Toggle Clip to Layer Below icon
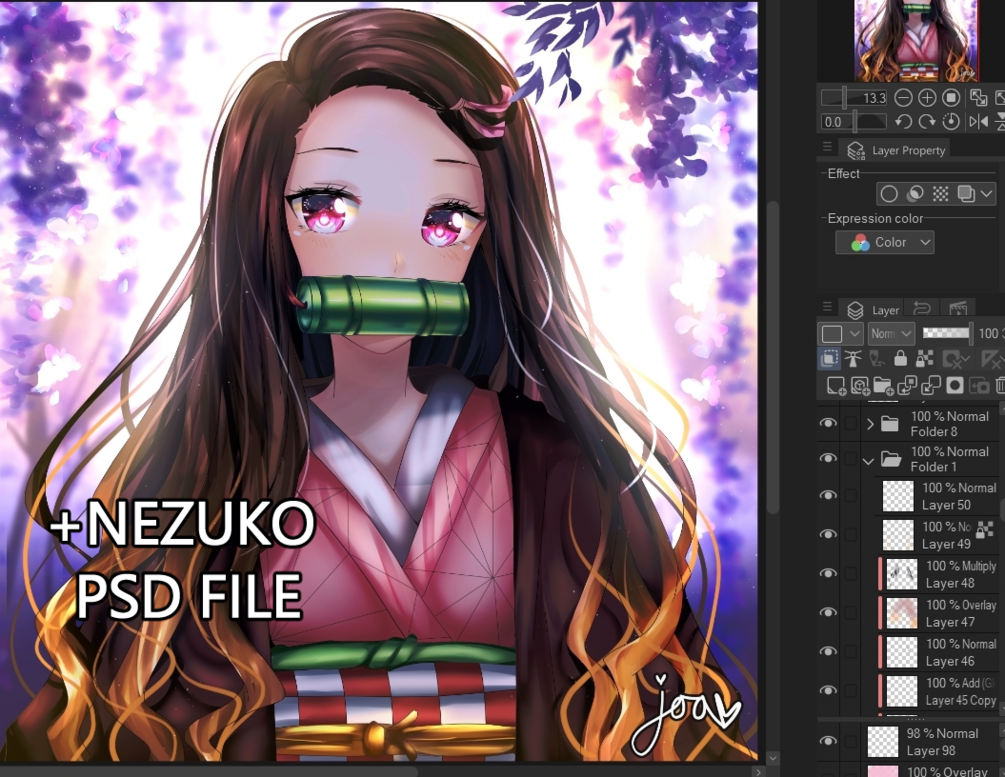1005x777 pixels. click(829, 359)
